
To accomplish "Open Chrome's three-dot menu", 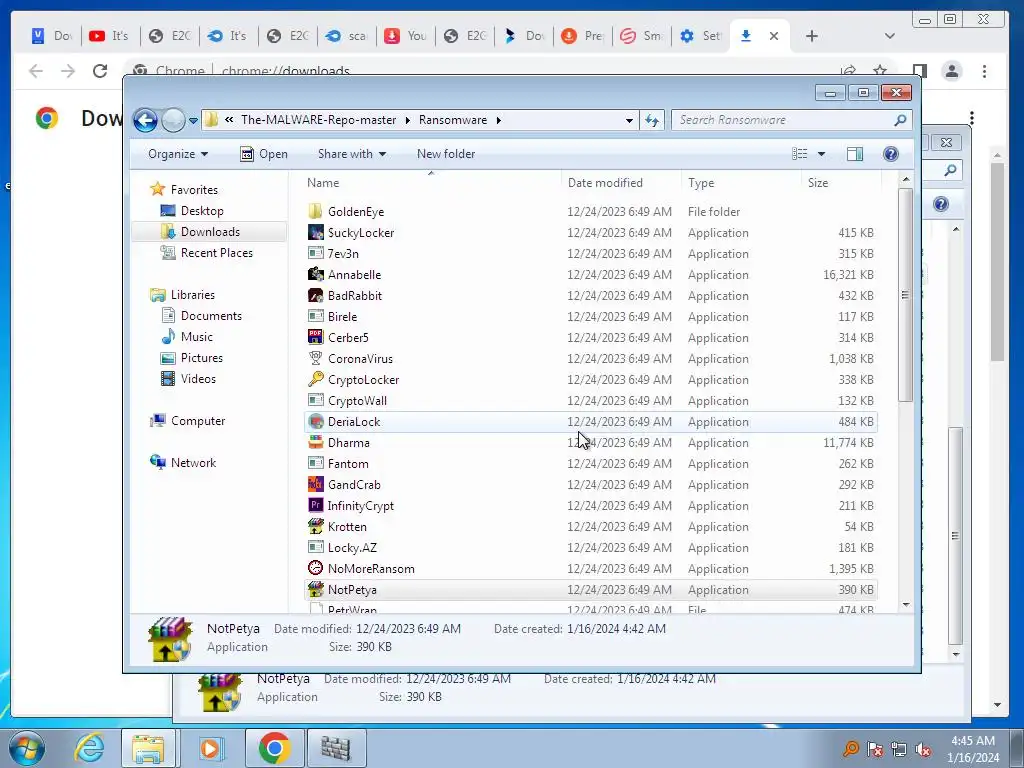I will [x=984, y=71].
